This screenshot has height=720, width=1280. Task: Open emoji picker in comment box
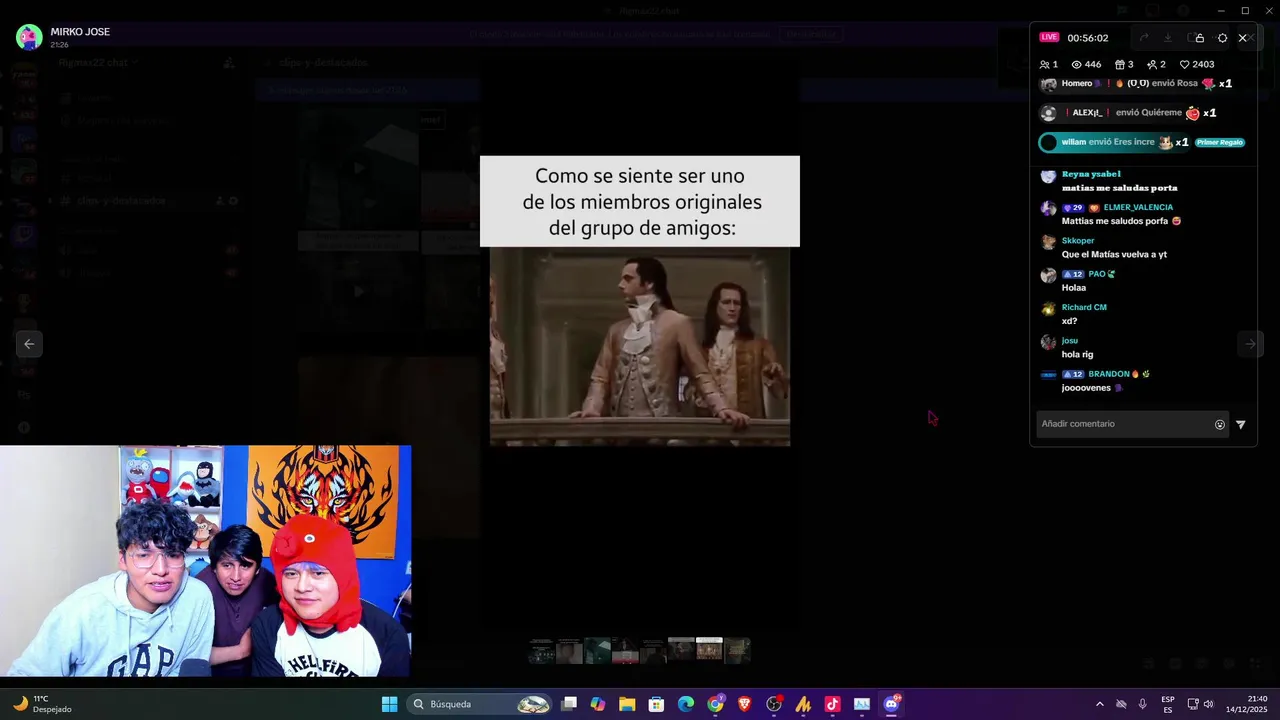point(1220,424)
